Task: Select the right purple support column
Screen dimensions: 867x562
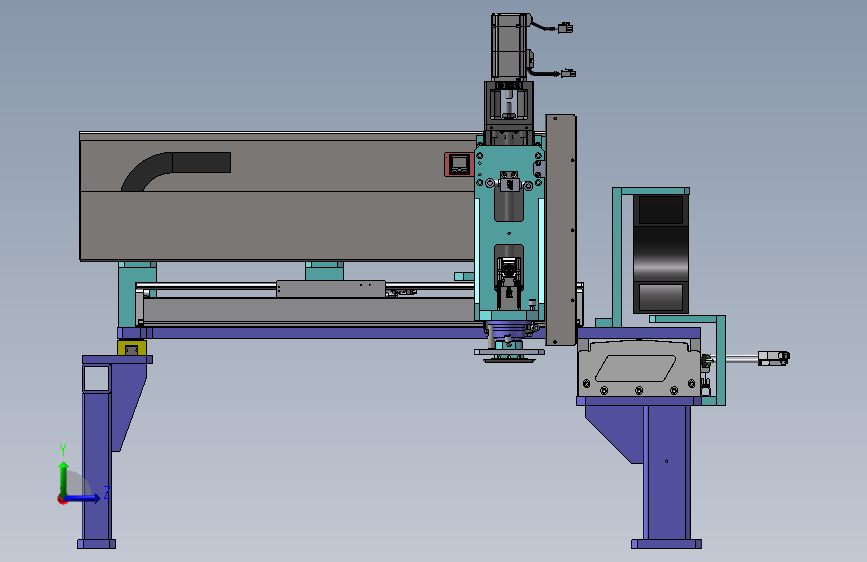Action: tap(667, 473)
